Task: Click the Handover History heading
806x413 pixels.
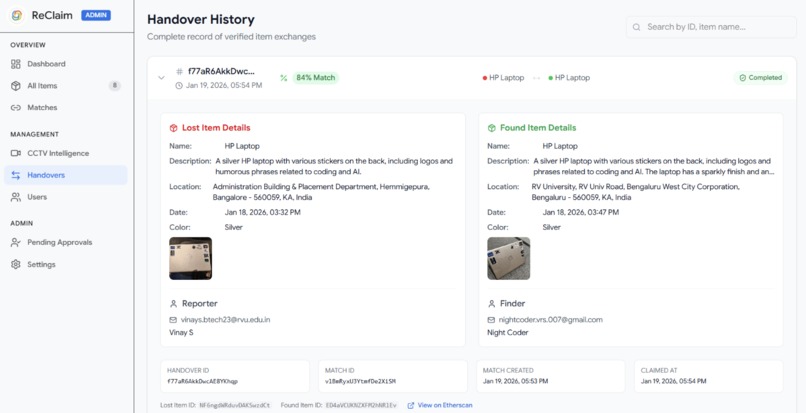Action: (201, 20)
